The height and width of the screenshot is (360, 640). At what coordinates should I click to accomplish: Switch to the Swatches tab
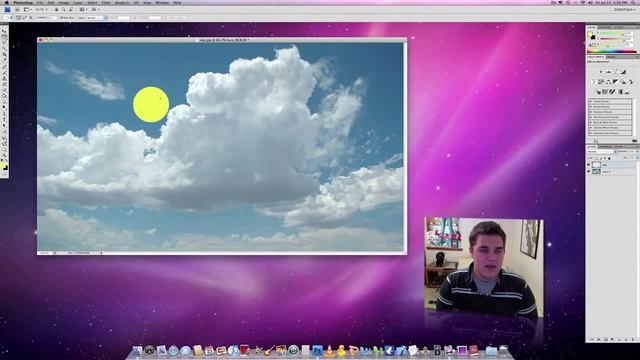605,28
